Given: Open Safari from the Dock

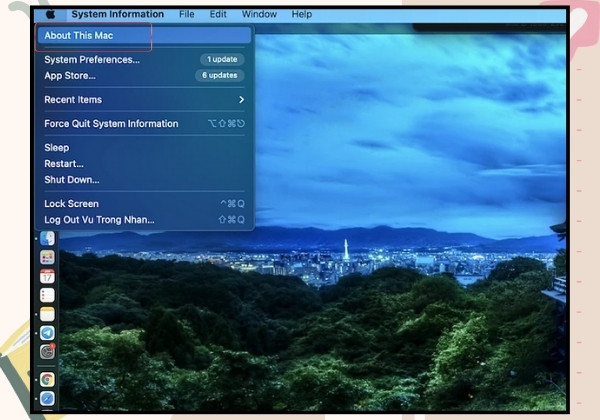Looking at the screenshot, I should coord(47,398).
